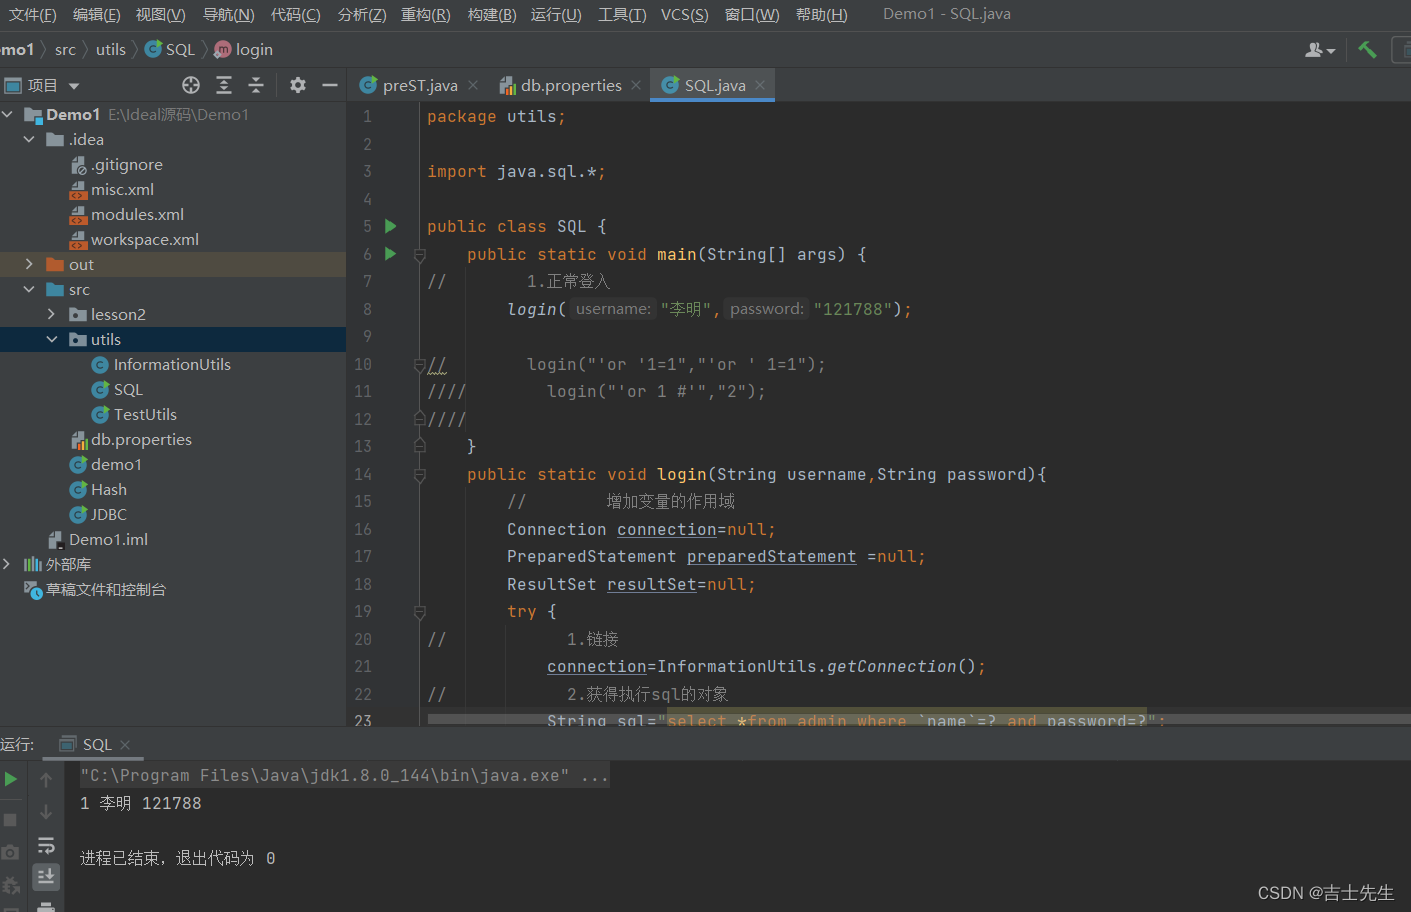Close the preST.java tab

(x=473, y=85)
